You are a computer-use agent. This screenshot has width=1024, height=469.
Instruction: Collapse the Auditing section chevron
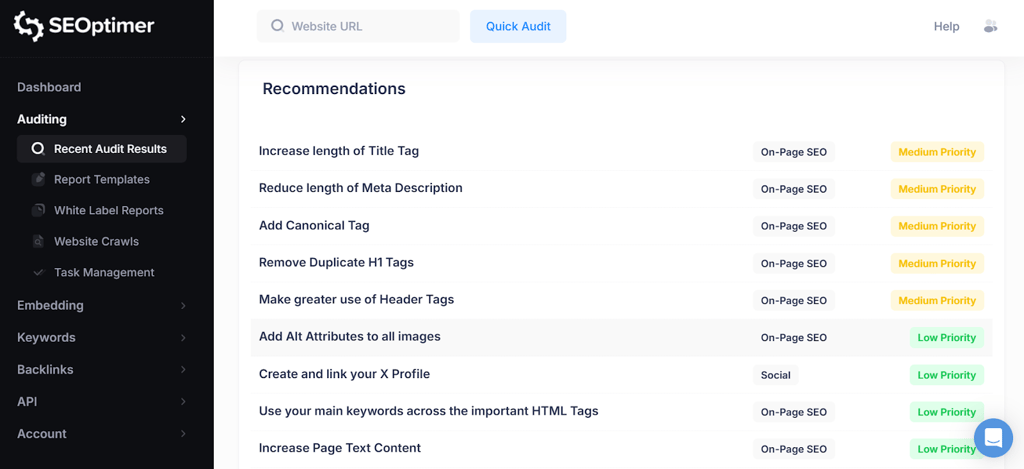tap(183, 119)
